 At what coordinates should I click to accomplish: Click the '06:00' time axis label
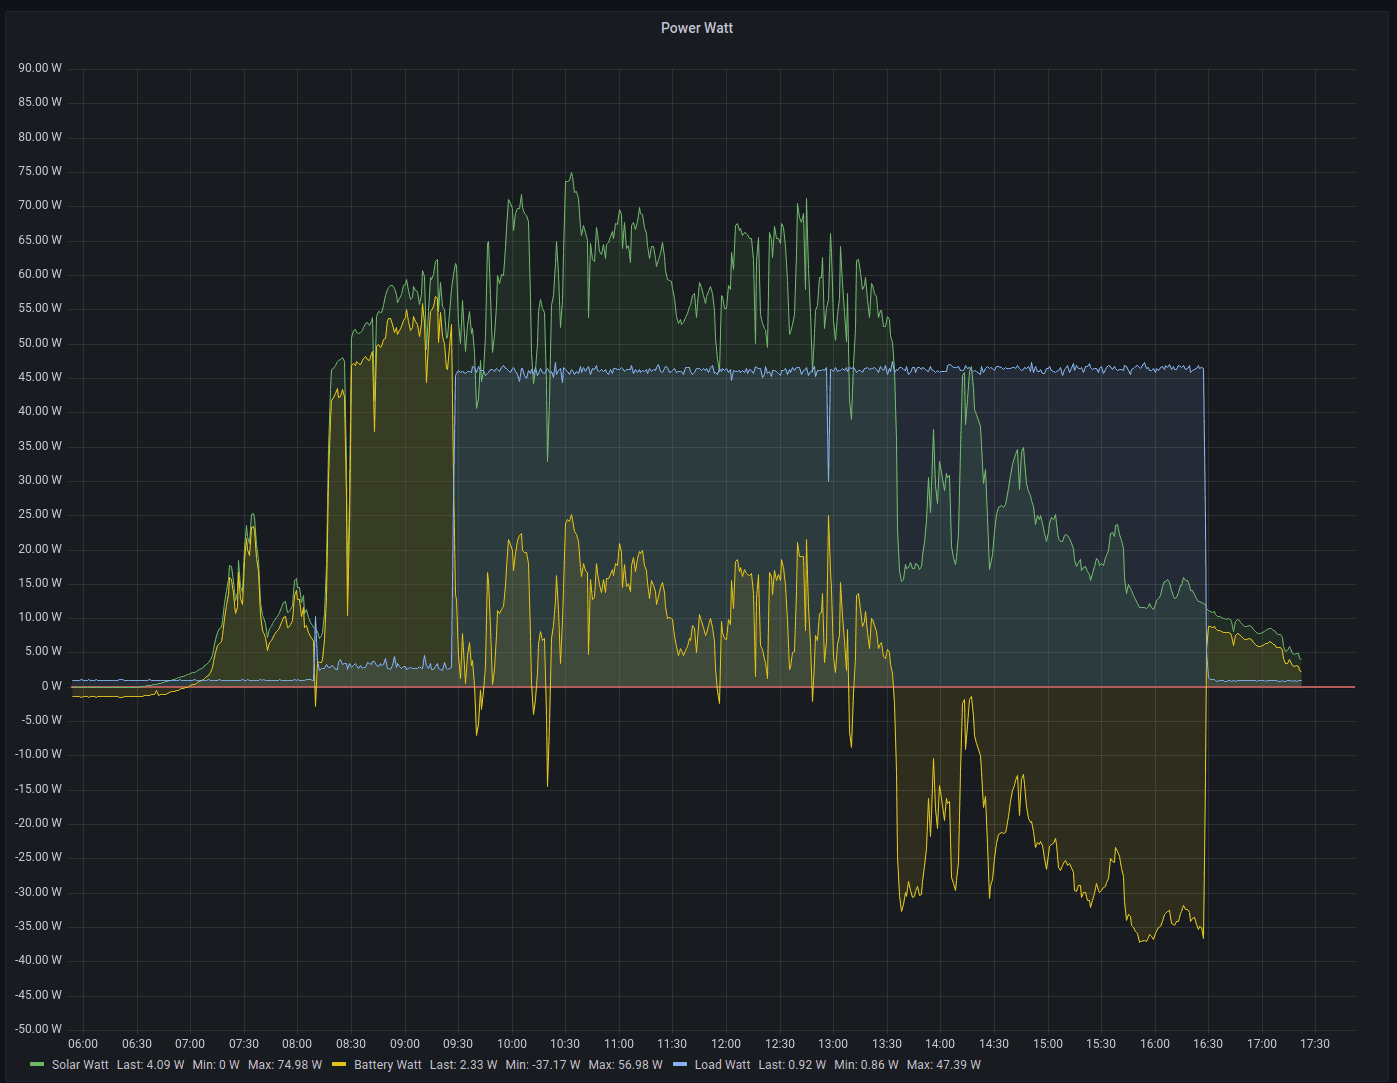(83, 1044)
